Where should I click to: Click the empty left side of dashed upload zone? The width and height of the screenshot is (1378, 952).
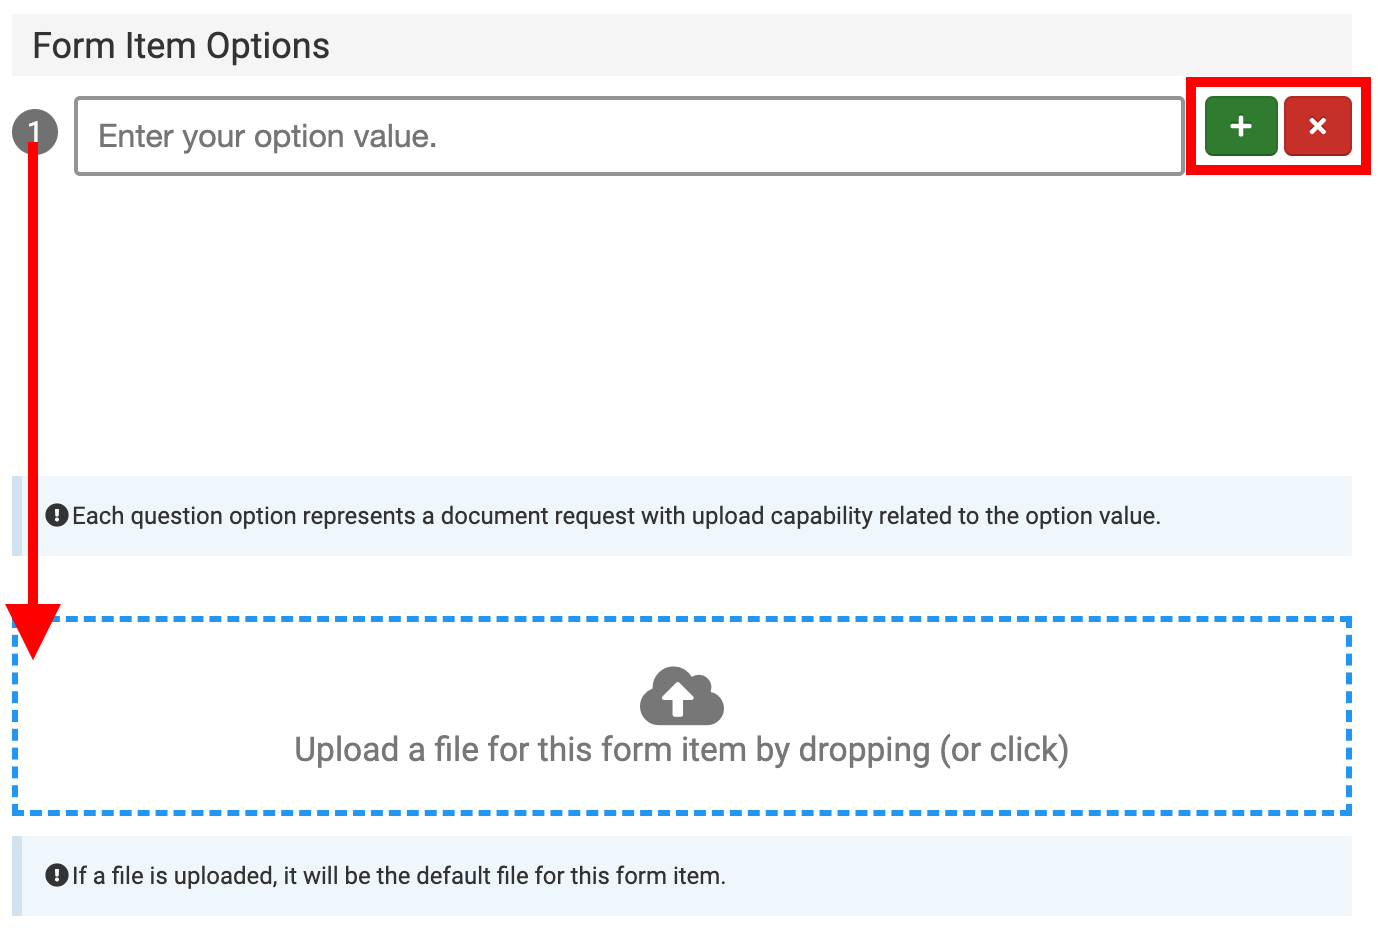coord(150,716)
